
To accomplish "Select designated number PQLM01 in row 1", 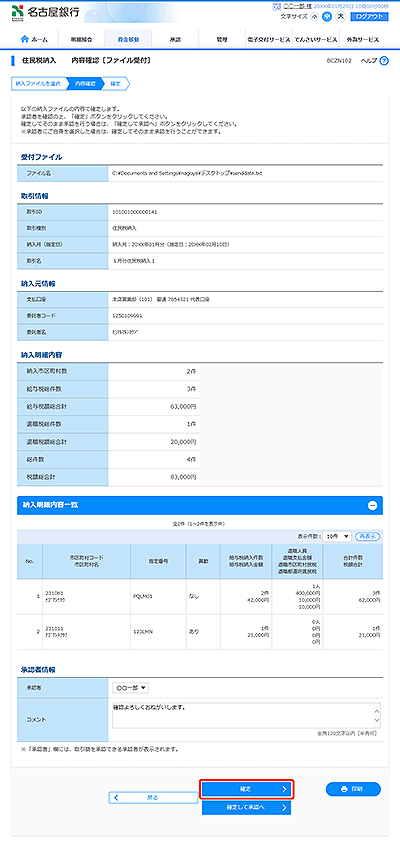I will point(142,597).
